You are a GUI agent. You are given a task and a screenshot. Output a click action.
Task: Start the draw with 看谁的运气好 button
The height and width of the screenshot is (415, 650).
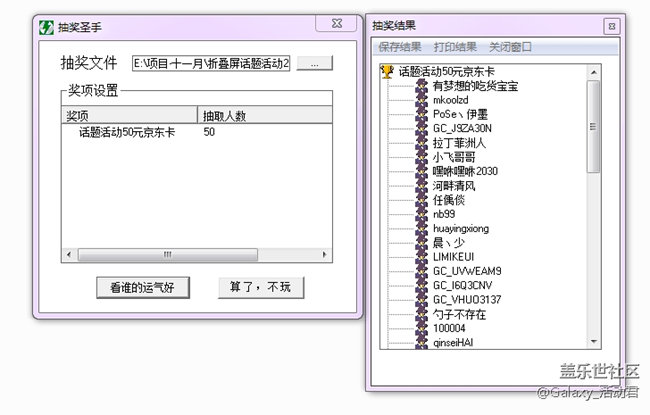143,288
